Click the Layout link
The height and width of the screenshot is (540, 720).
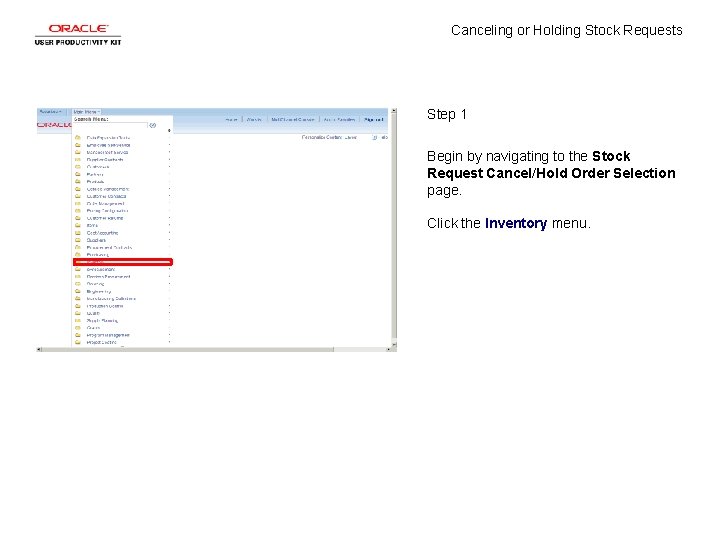coord(351,137)
